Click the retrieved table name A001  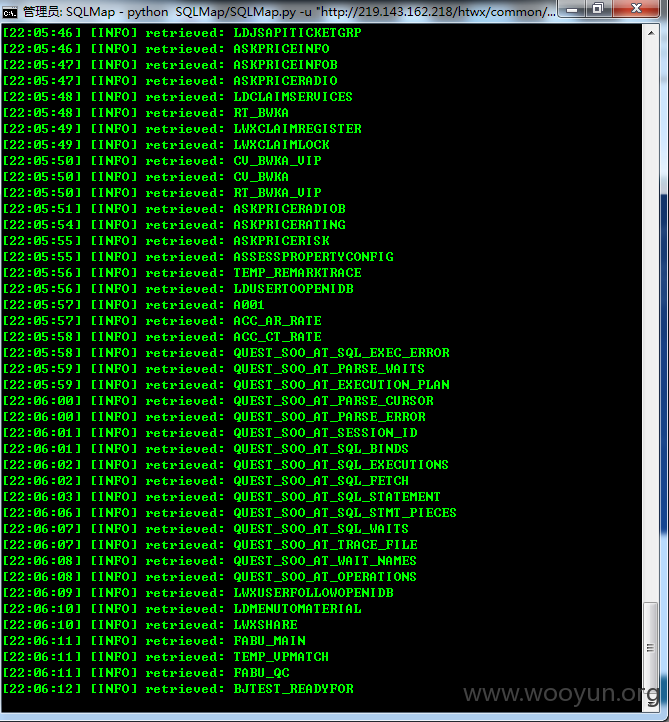pyautogui.click(x=249, y=305)
